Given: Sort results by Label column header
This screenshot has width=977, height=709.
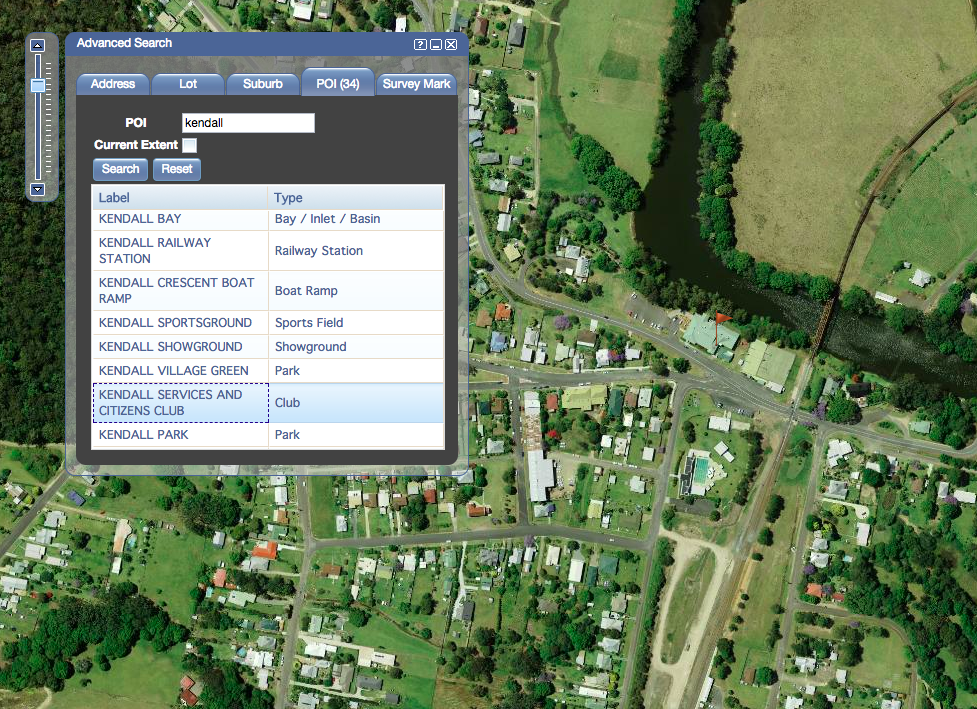Looking at the screenshot, I should [180, 198].
